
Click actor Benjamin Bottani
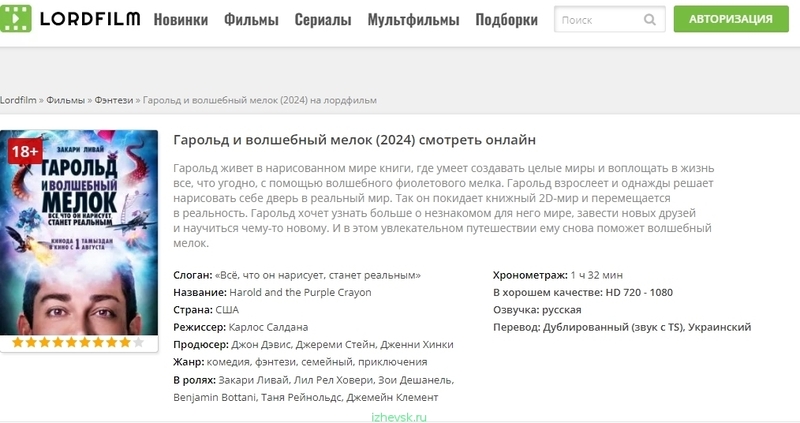click(214, 397)
